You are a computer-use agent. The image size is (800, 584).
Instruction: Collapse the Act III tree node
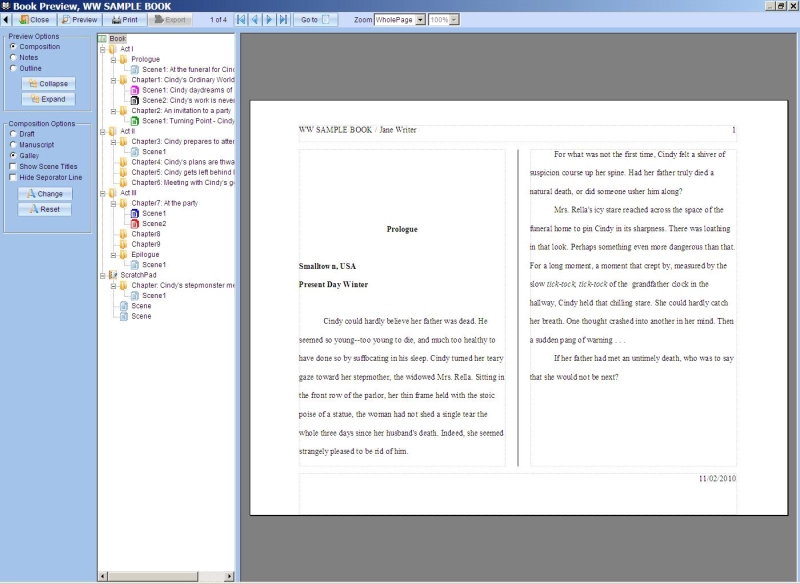pyautogui.click(x=103, y=193)
